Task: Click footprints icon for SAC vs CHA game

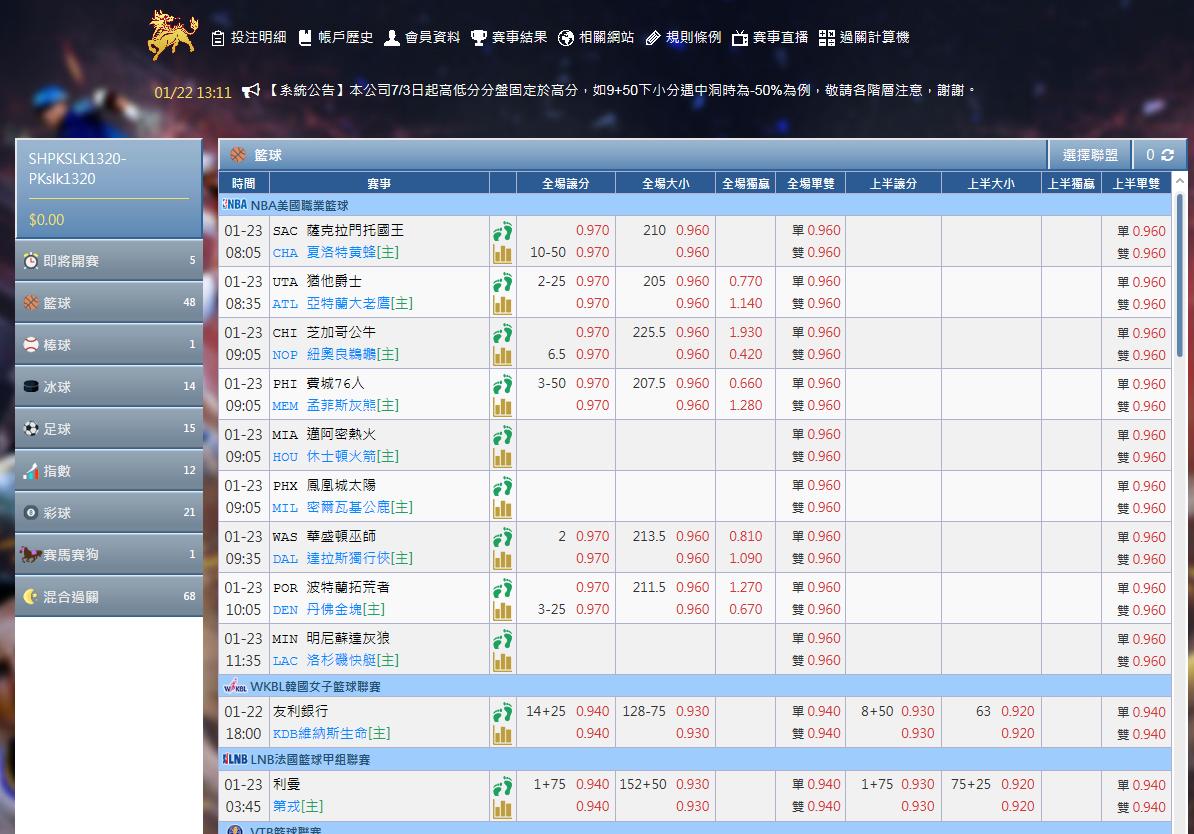Action: [x=503, y=231]
